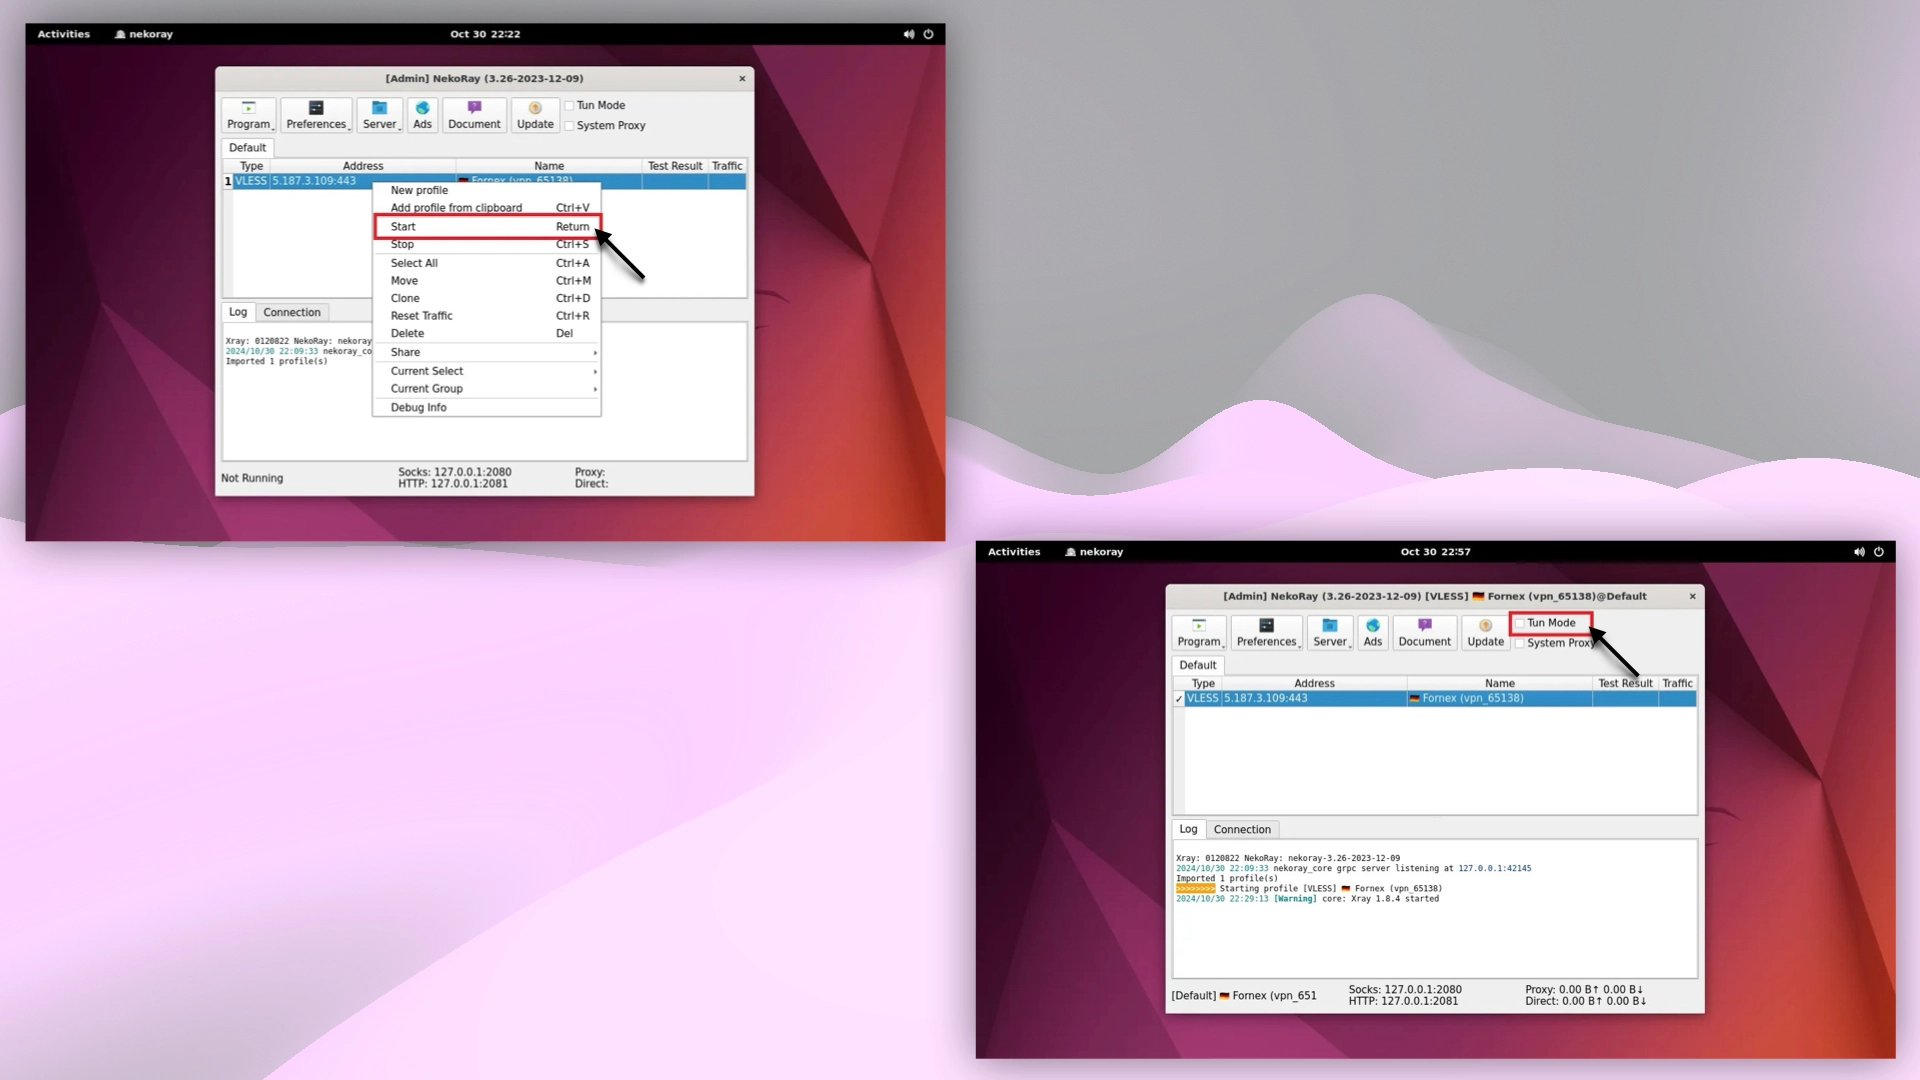Open the Program menu in NekoRay toolbar
The image size is (1920, 1080).
point(248,114)
